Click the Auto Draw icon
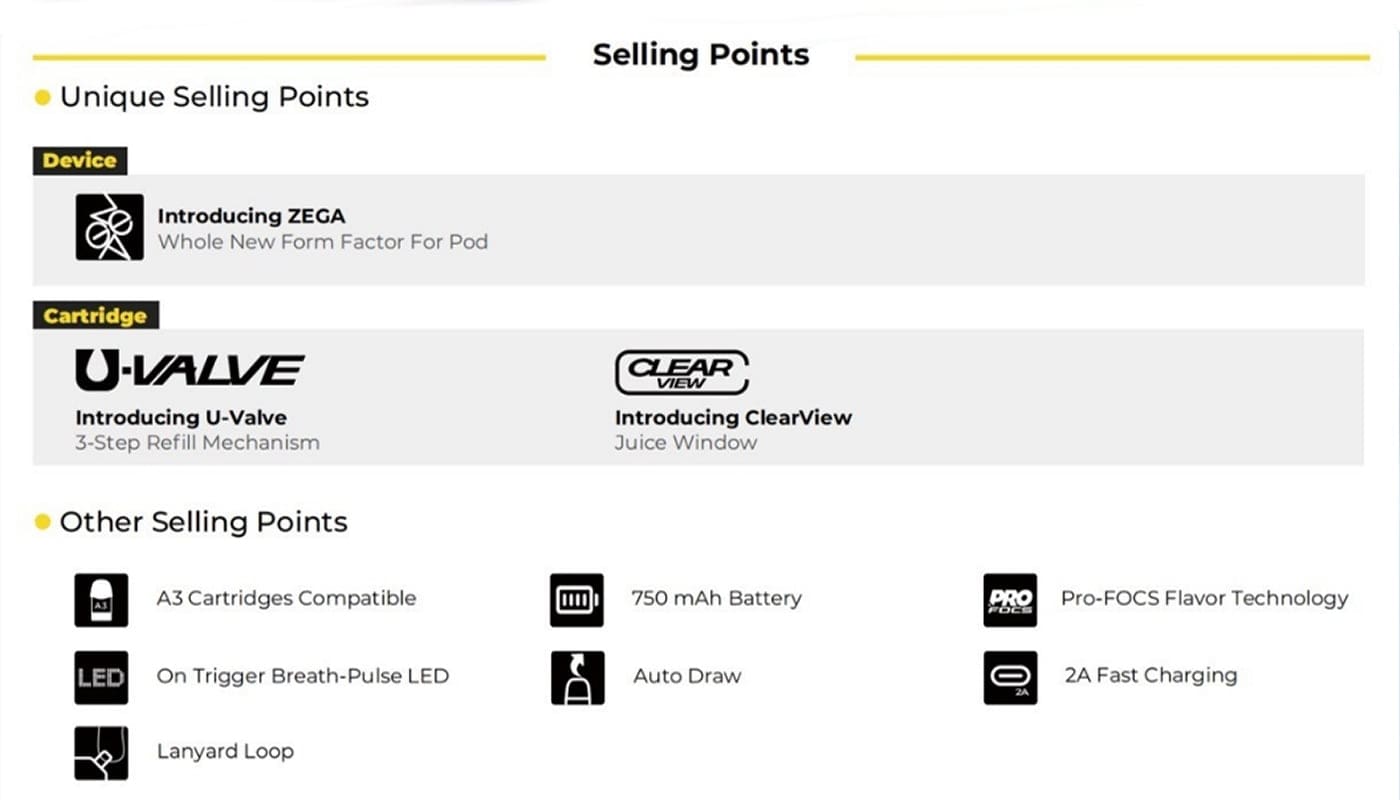The height and width of the screenshot is (800, 1400). (x=577, y=678)
